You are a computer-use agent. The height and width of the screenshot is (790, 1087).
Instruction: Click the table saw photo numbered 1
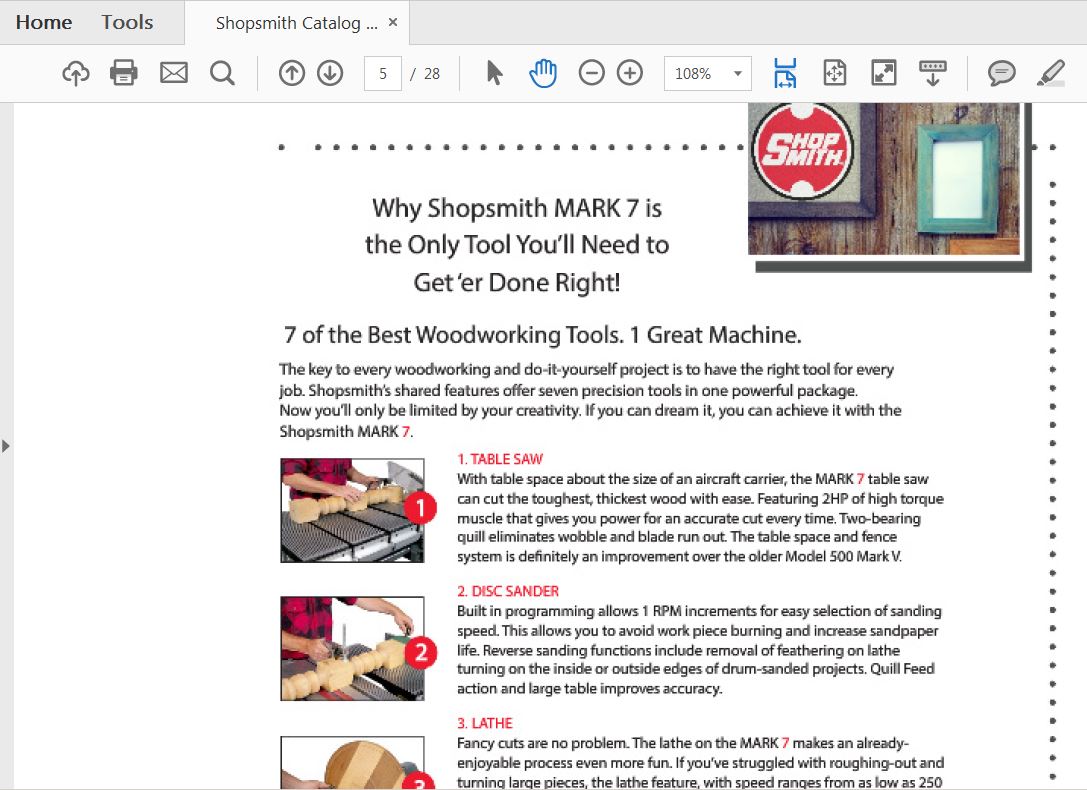(352, 510)
